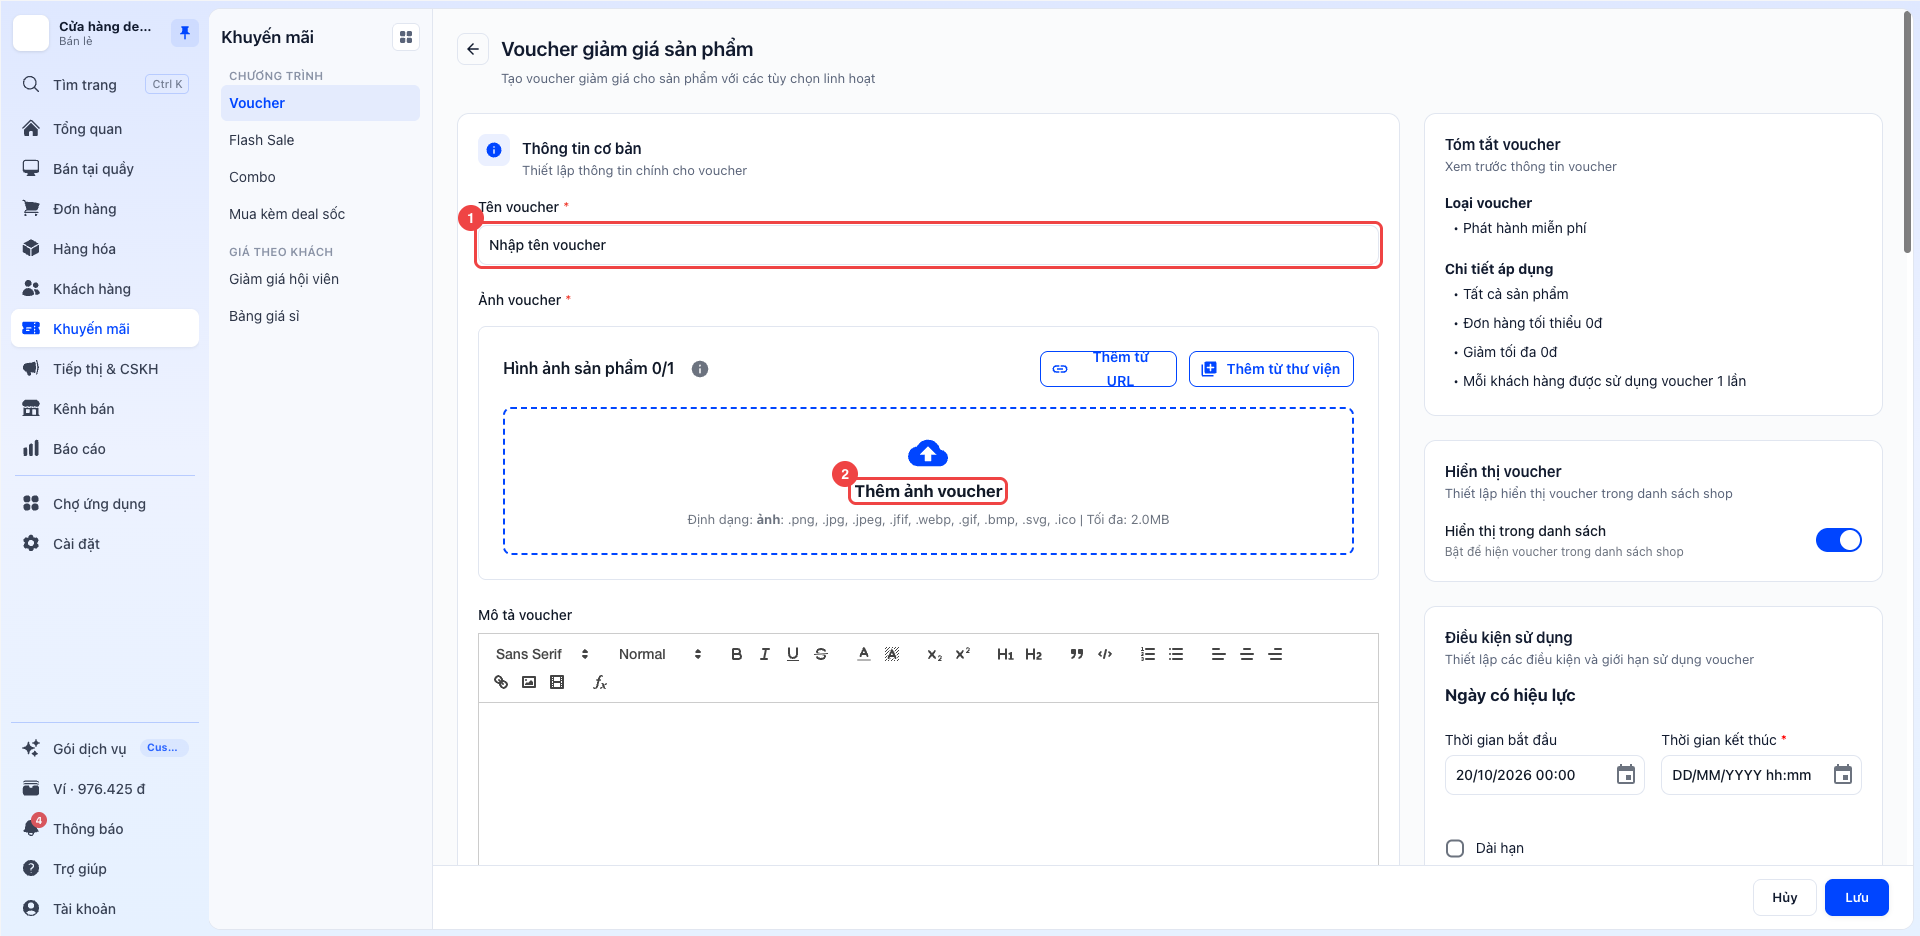Click the back arrow button
The width and height of the screenshot is (1920, 936).
pos(473,49)
